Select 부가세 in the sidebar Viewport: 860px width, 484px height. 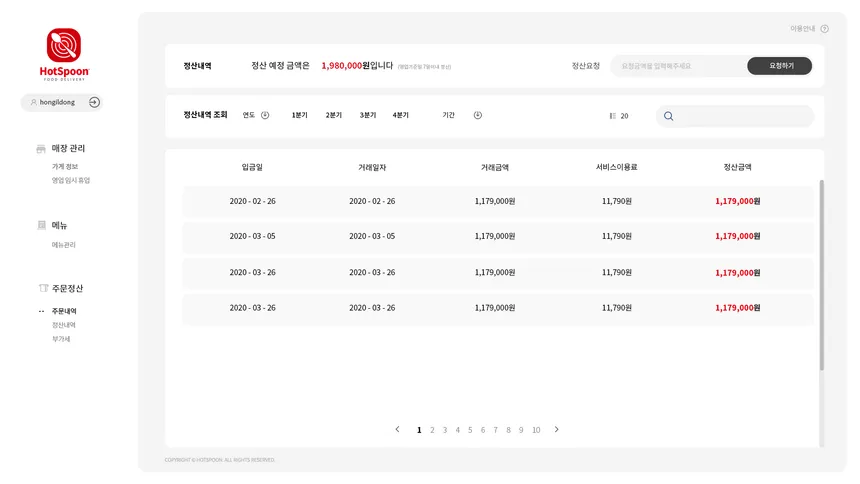click(x=61, y=339)
